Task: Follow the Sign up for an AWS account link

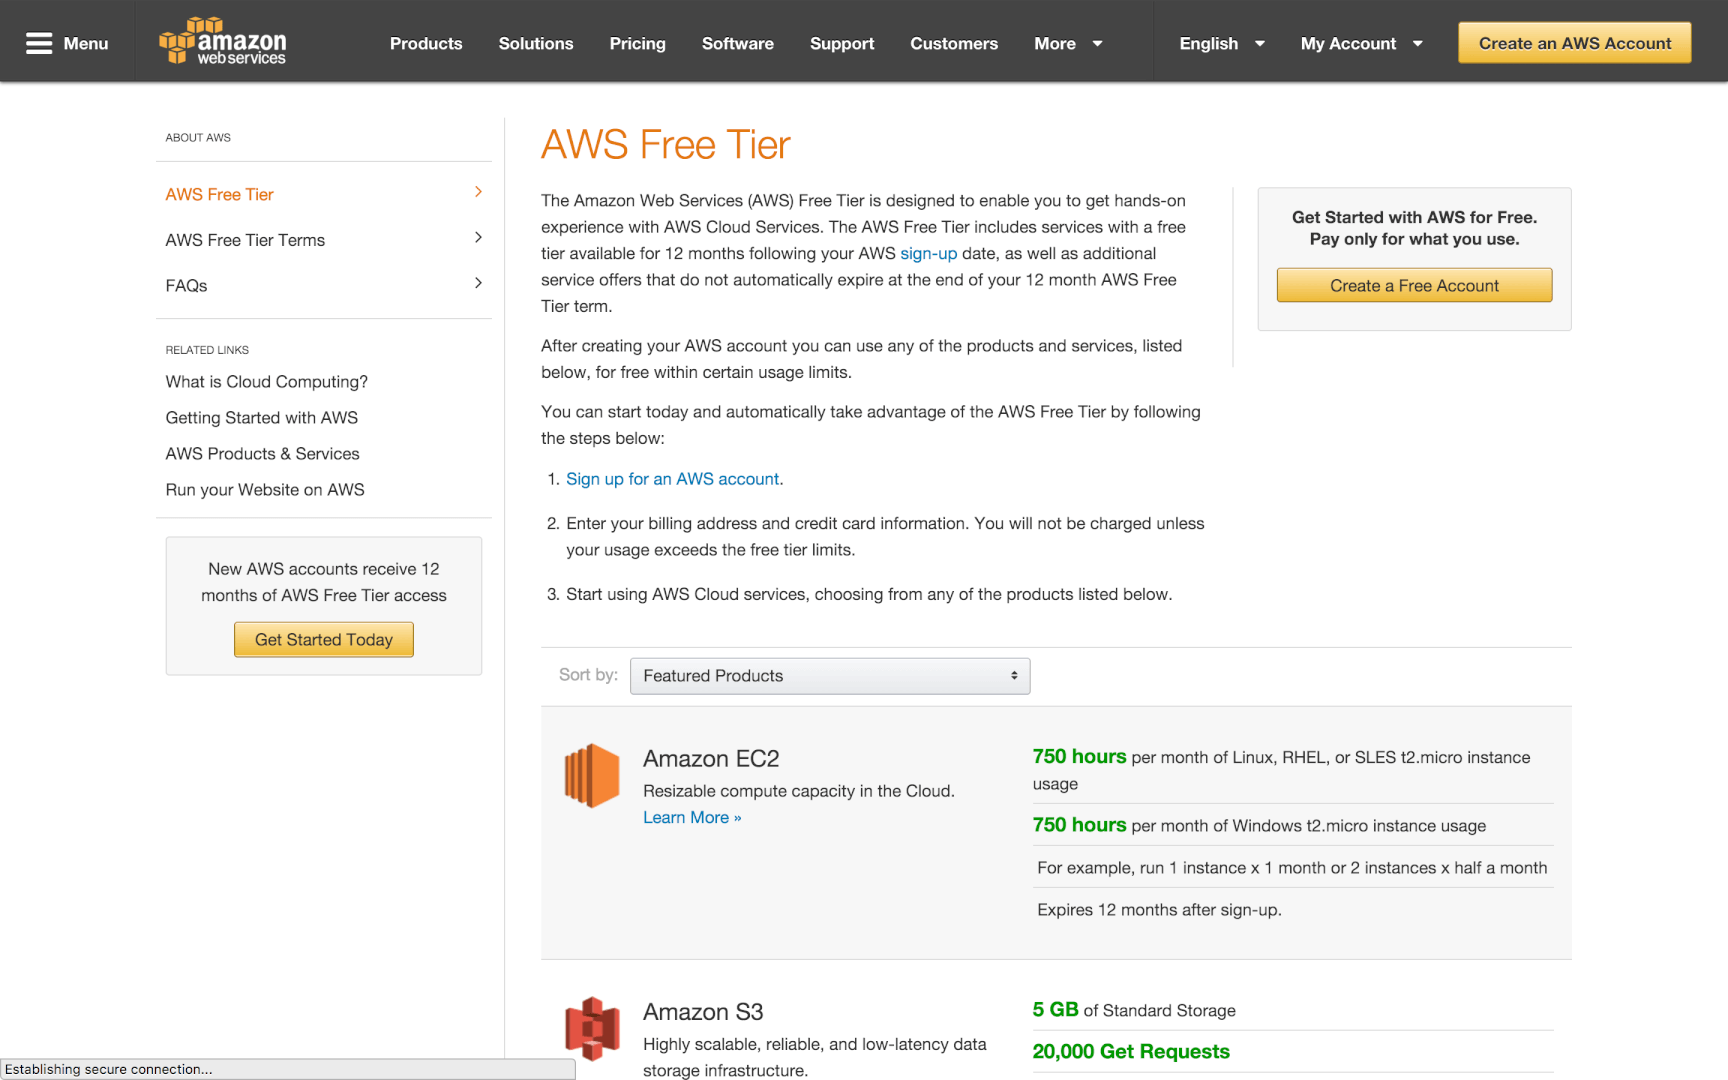Action: click(x=673, y=479)
